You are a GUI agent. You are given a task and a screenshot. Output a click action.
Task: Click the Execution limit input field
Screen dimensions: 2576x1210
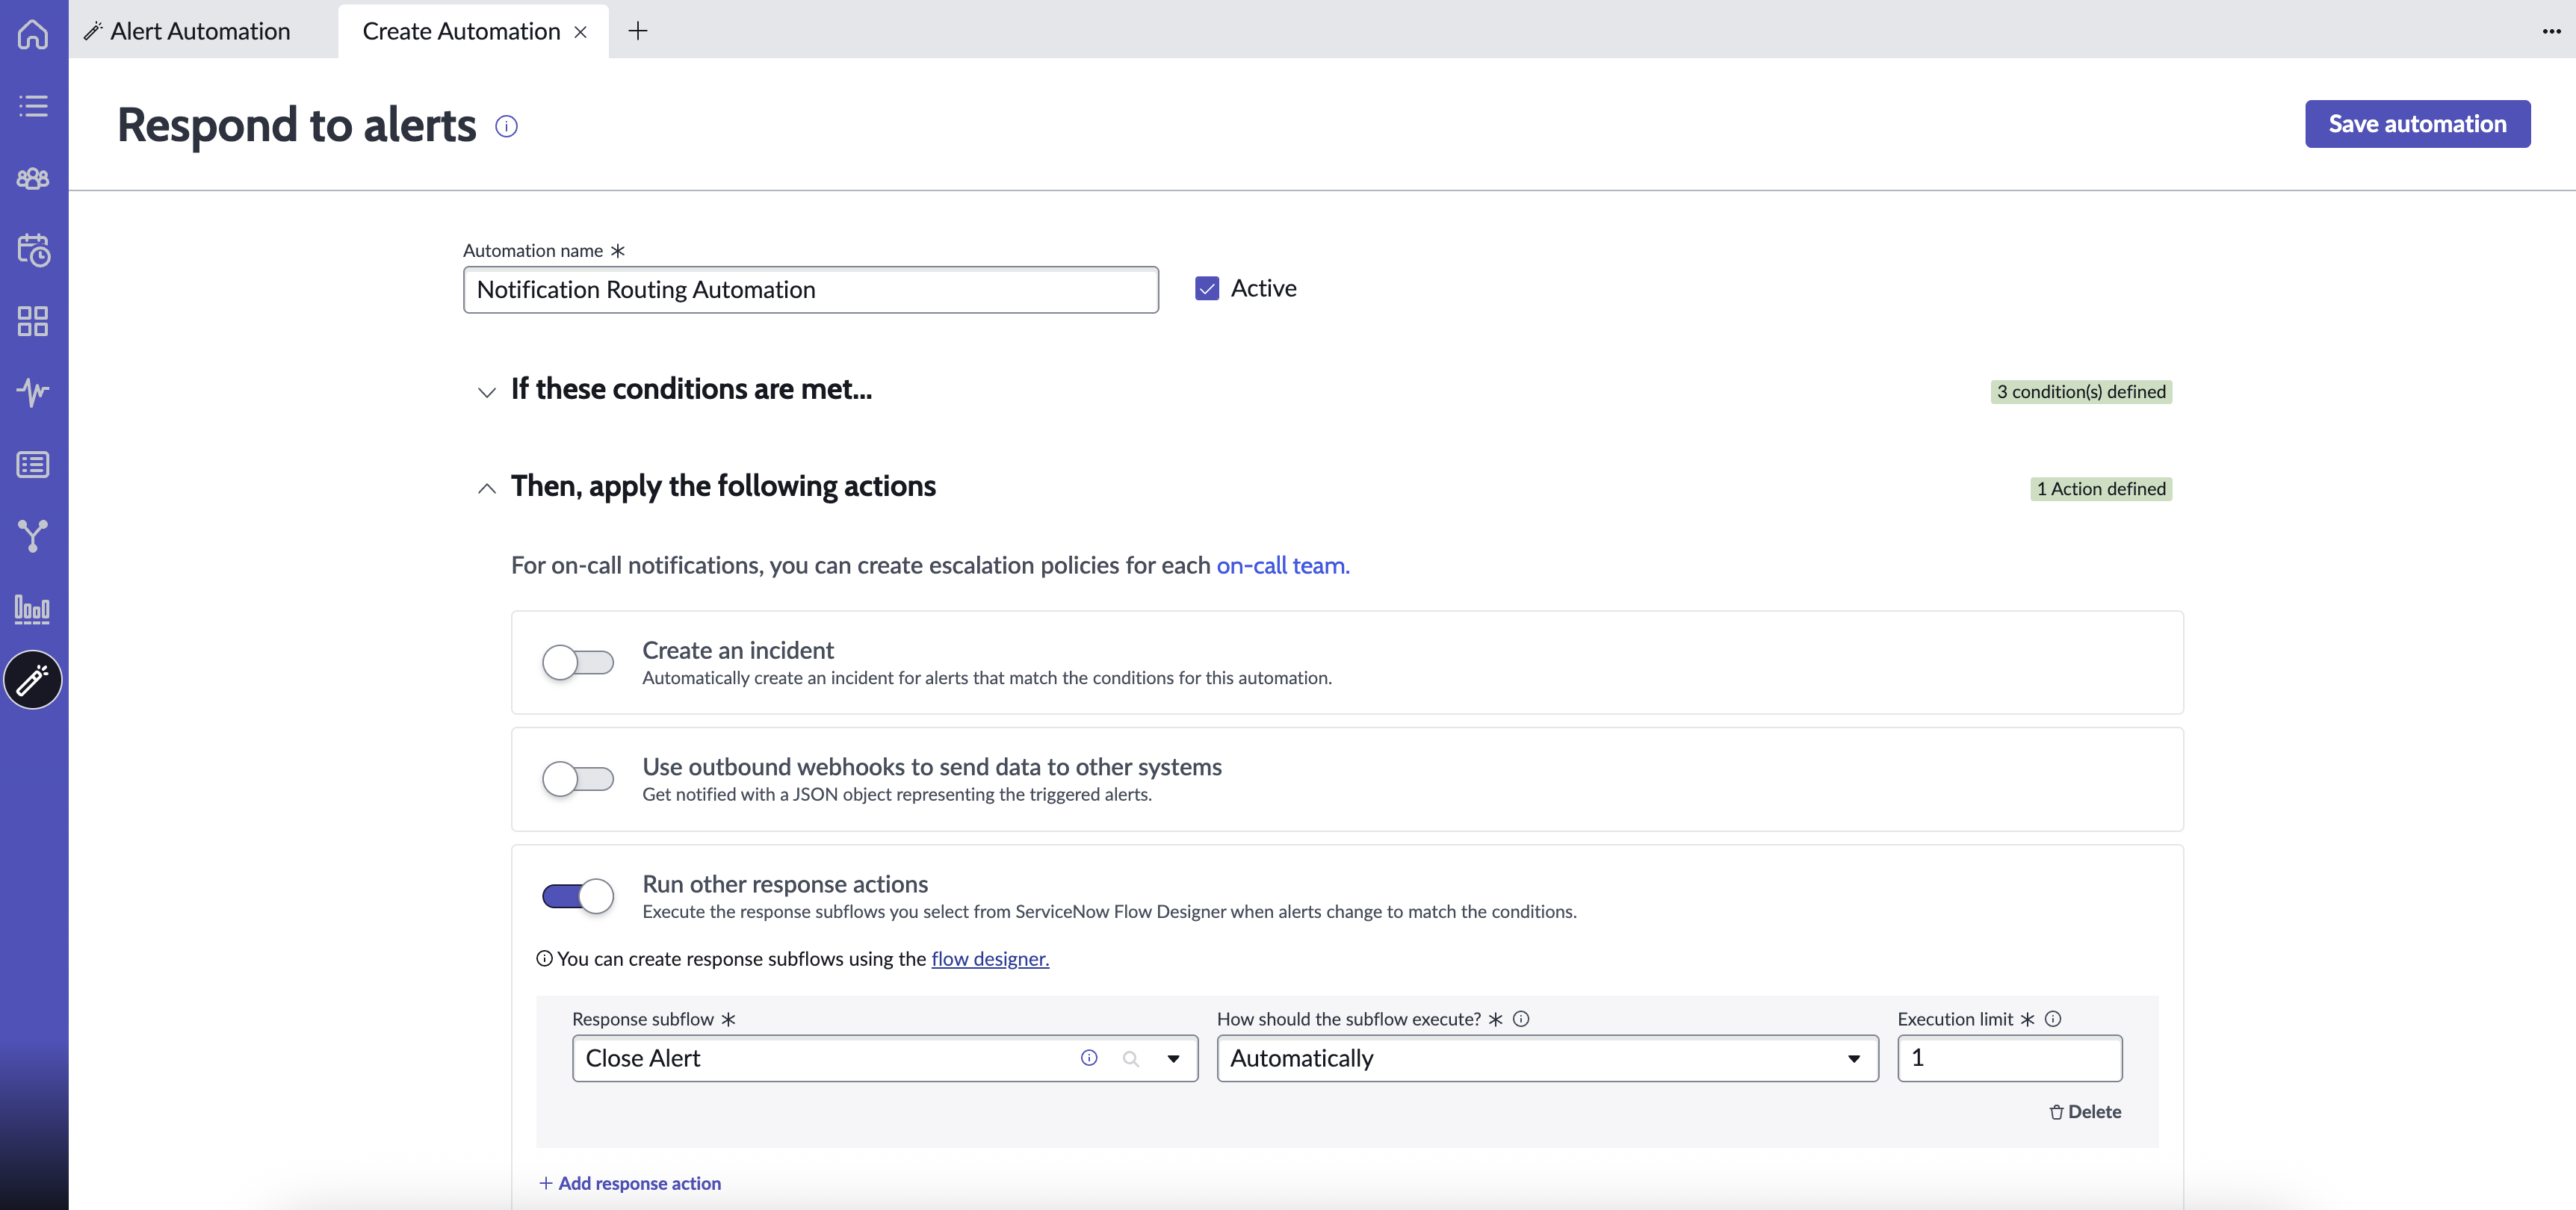(x=2009, y=1058)
